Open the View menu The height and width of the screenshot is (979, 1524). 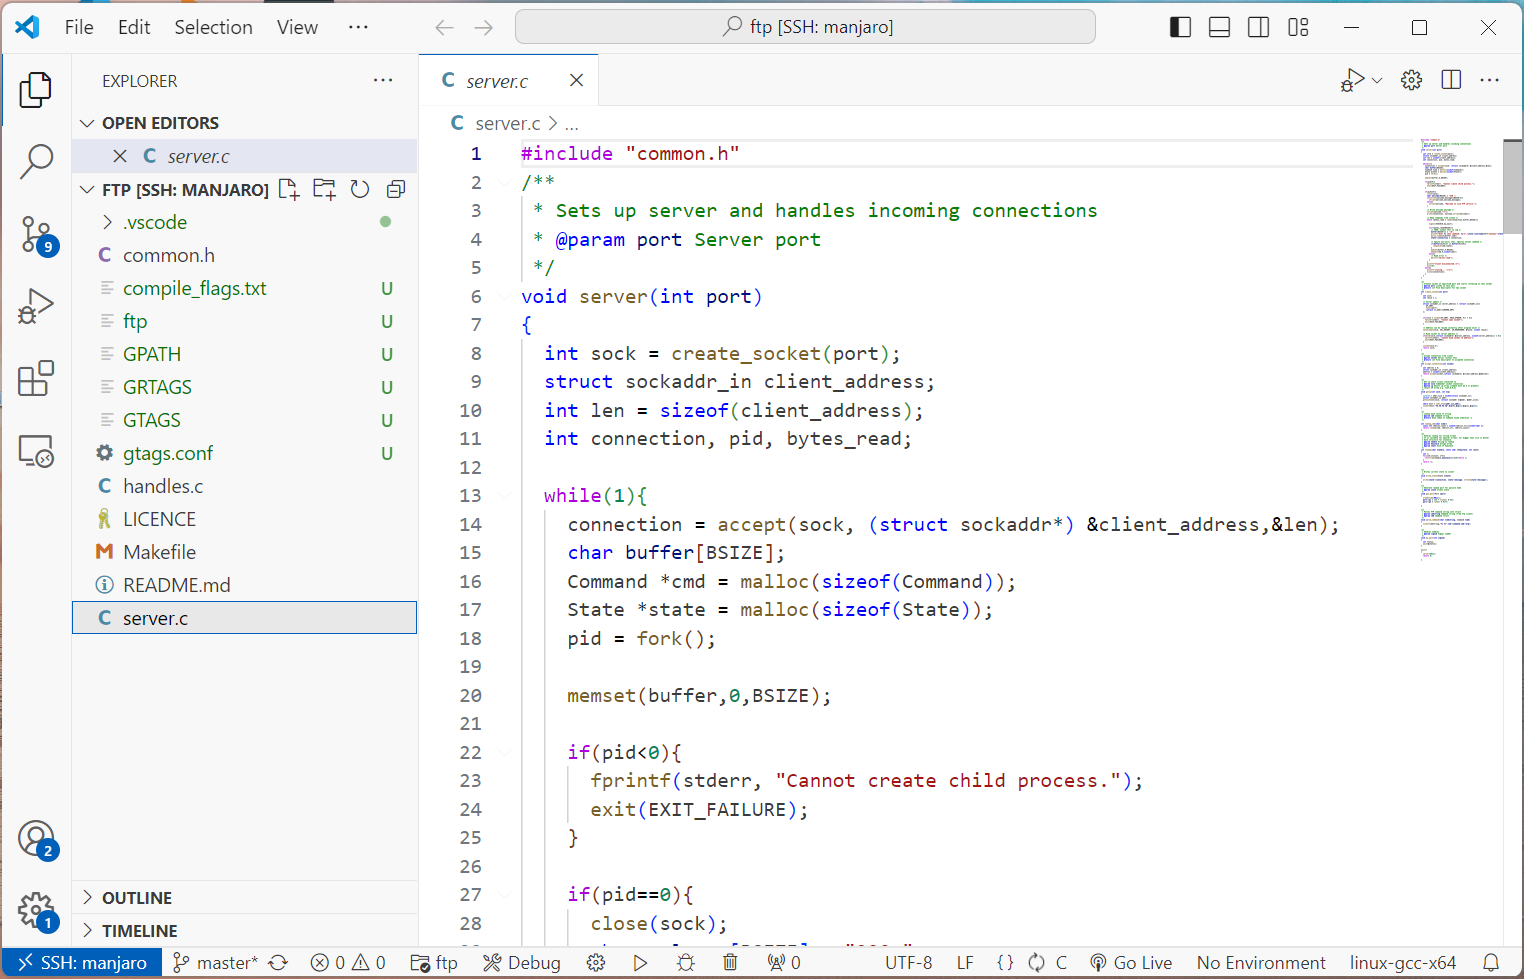tap(297, 27)
